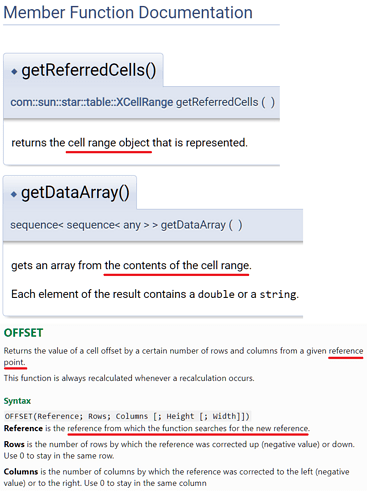
Task: Click the diamond bullet beside getDataArray()
Action: (x=14, y=194)
